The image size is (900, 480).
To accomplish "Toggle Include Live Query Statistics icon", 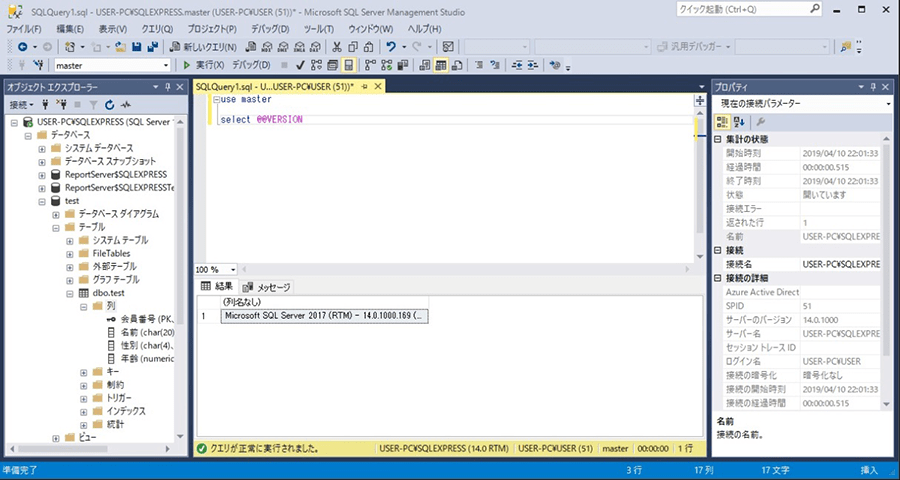I will click(386, 65).
